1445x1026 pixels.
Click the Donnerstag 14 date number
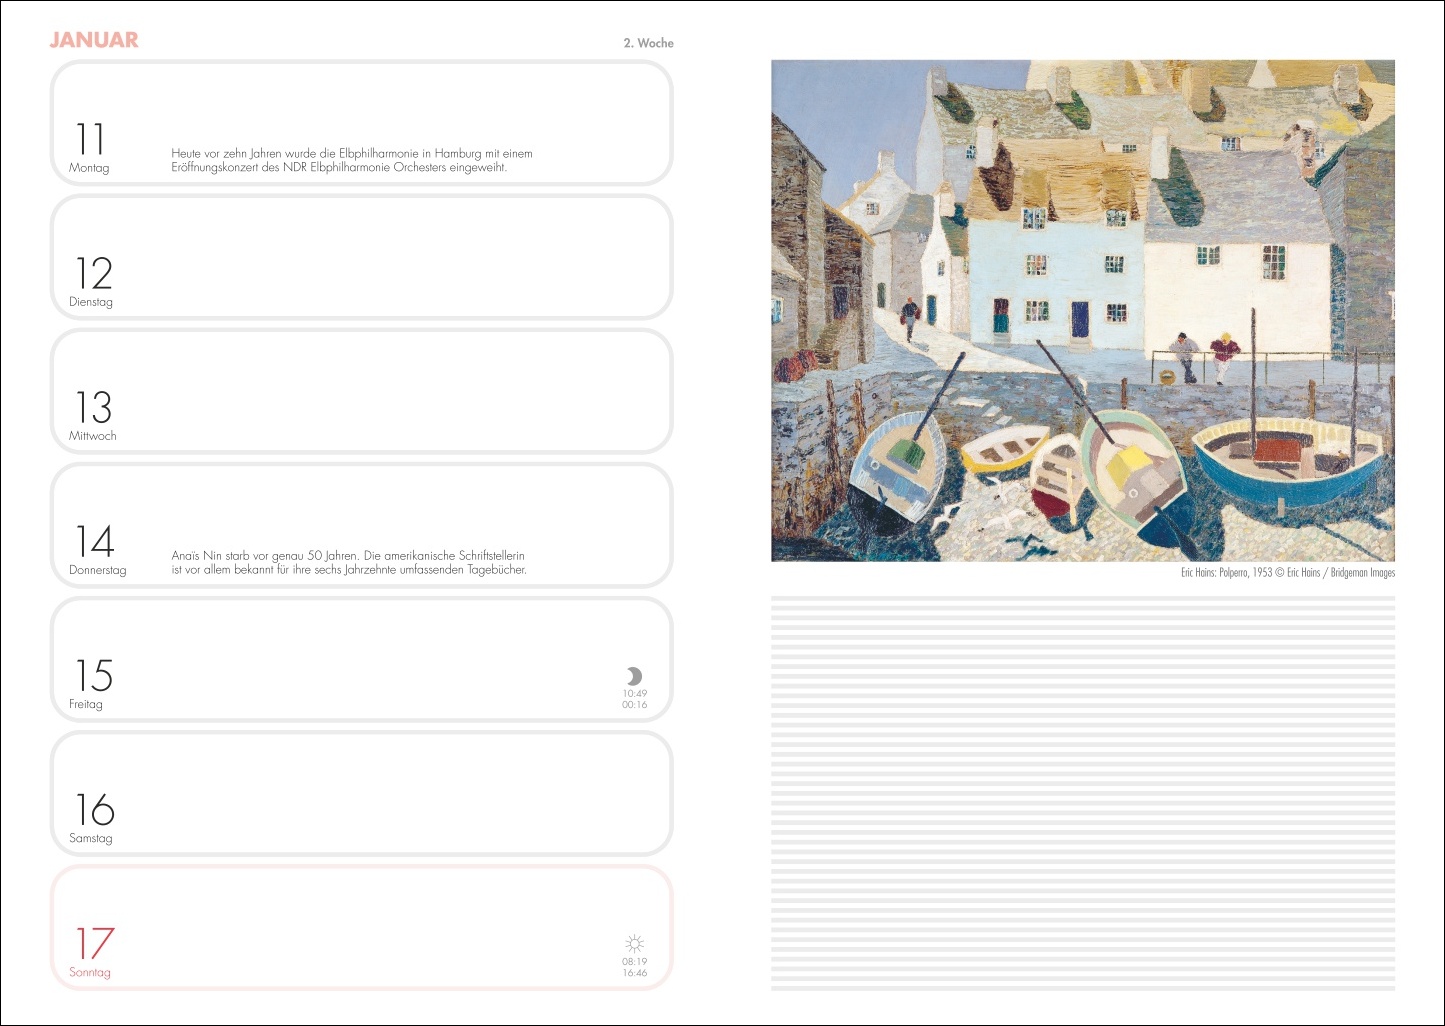click(95, 542)
